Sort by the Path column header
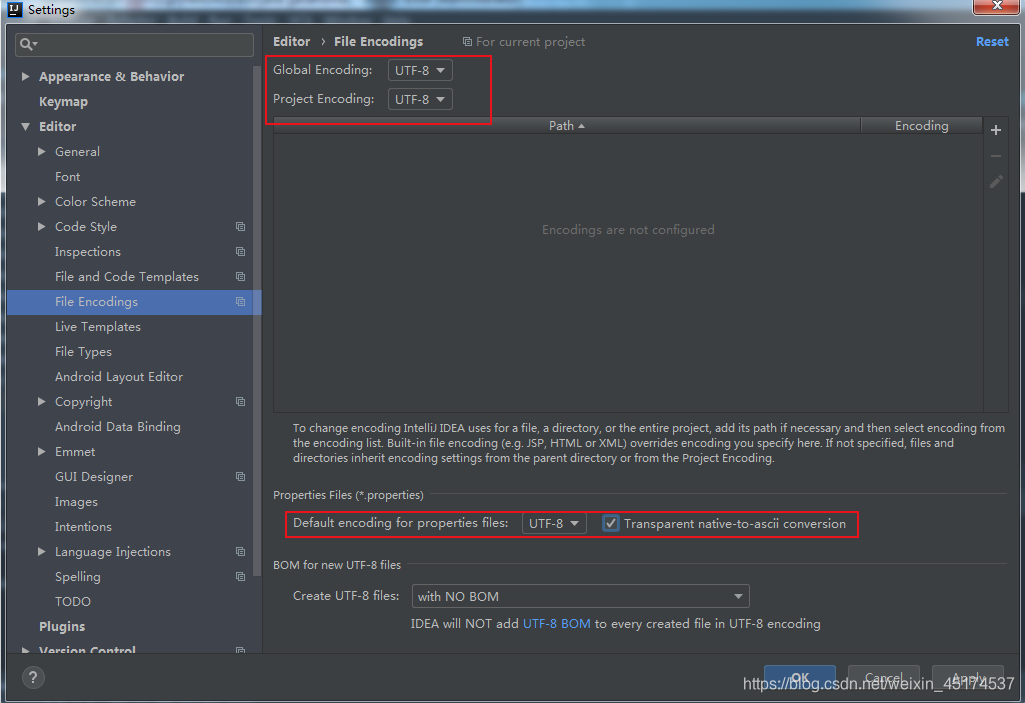Viewport: 1025px width, 703px height. 567,126
